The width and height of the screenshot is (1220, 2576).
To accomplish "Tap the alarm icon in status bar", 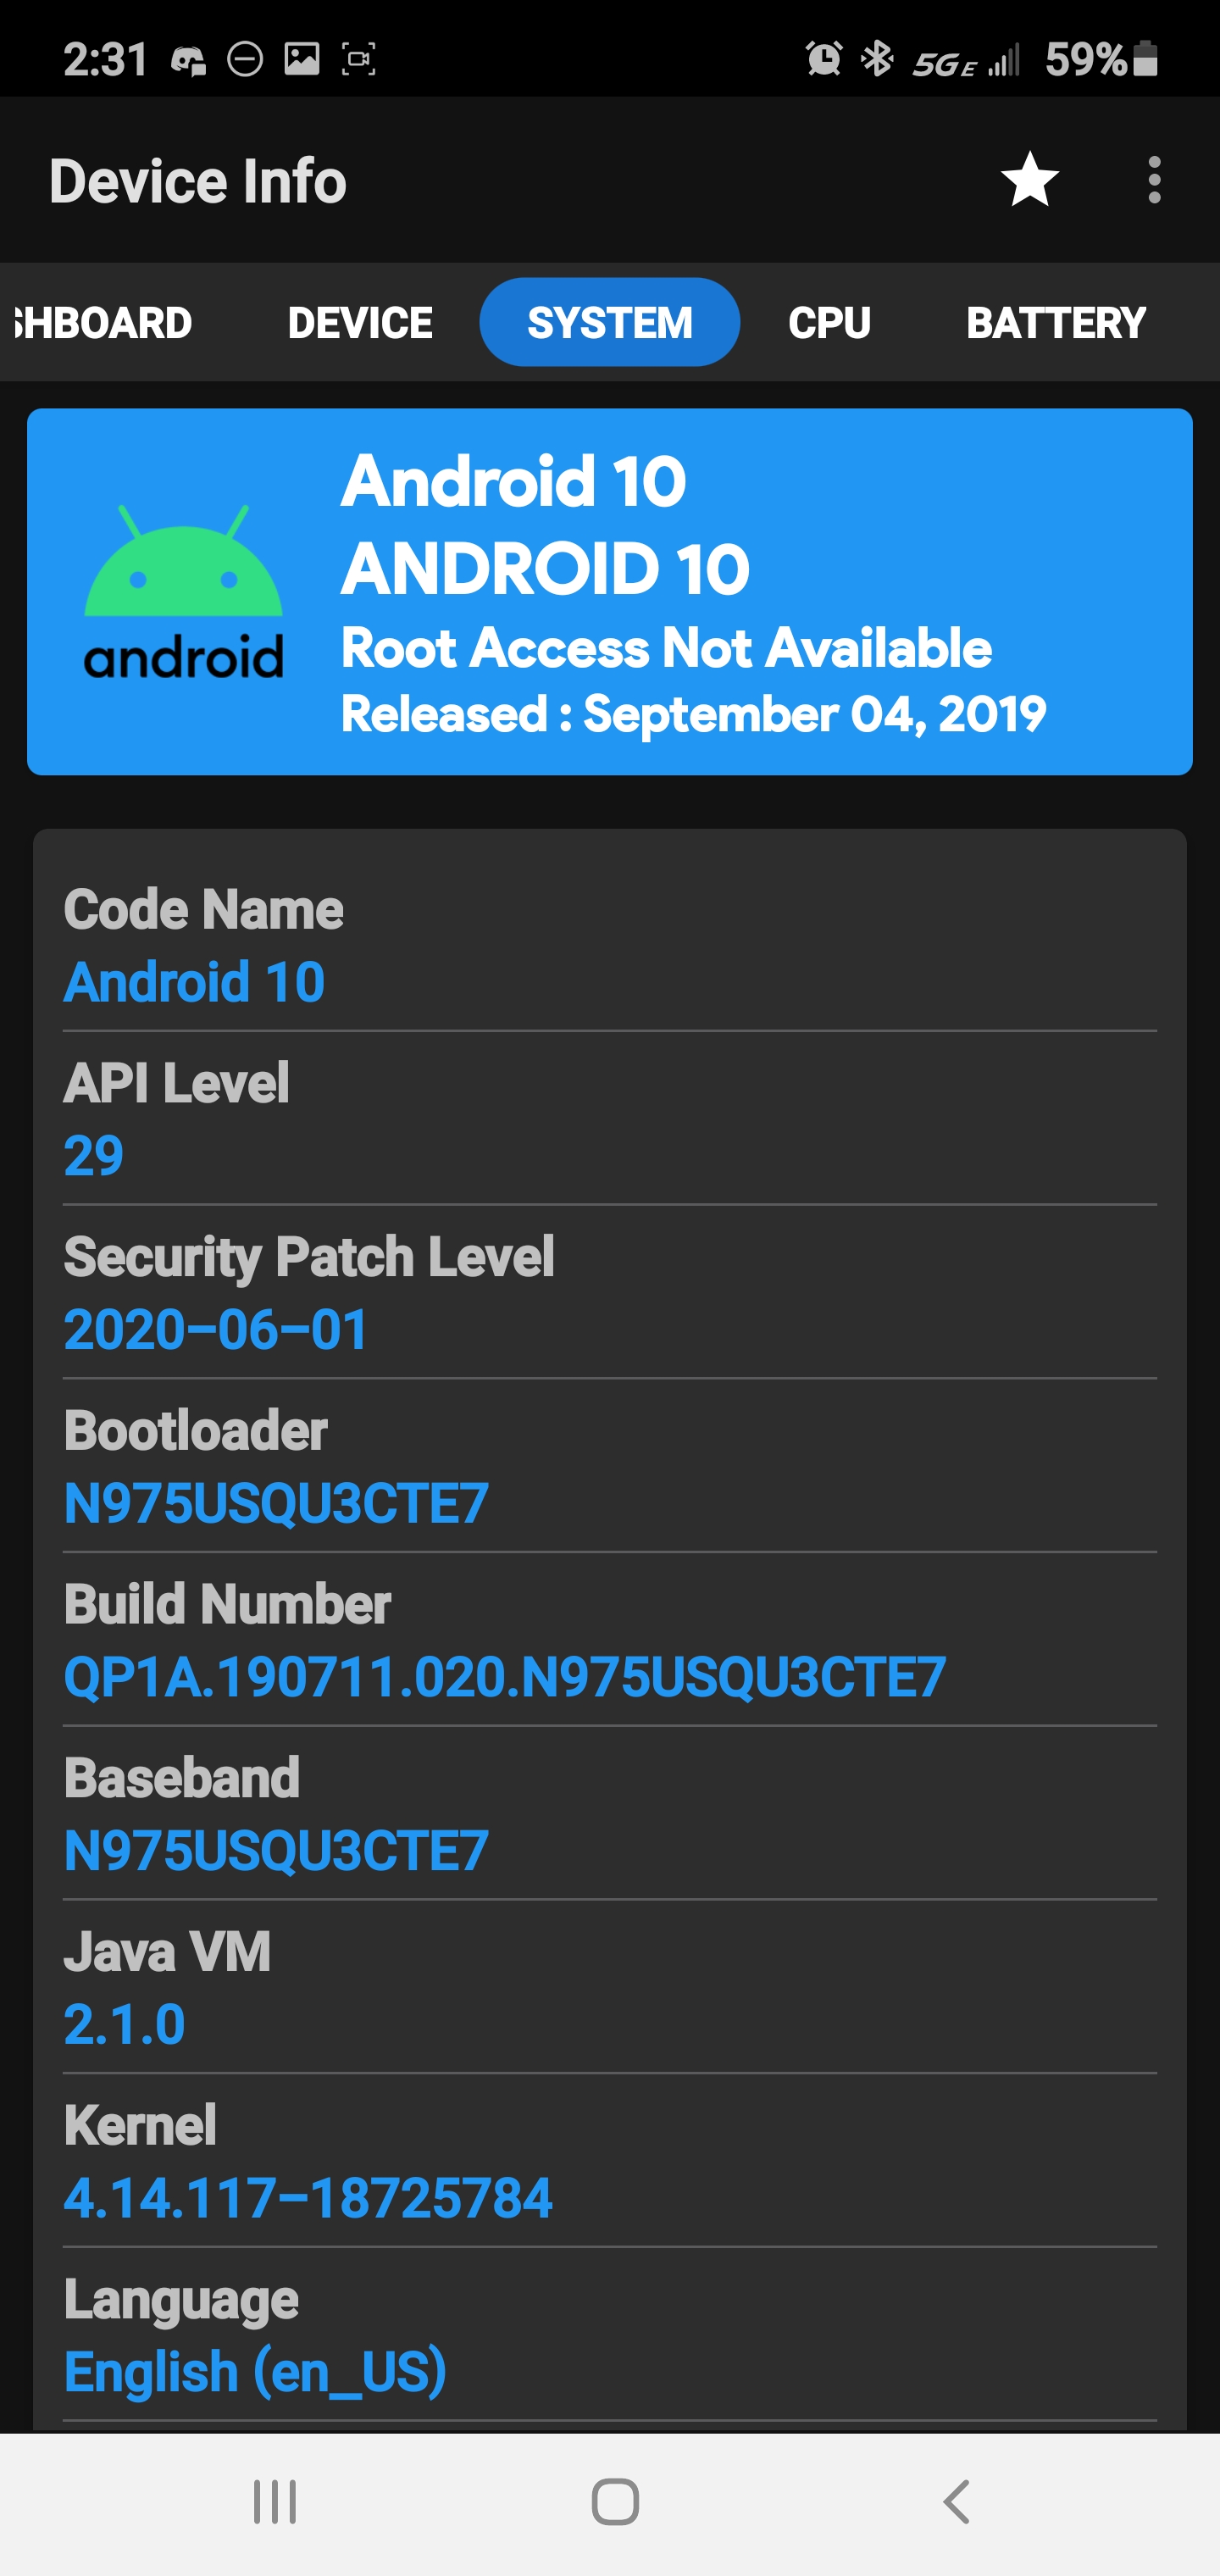I will pos(823,59).
